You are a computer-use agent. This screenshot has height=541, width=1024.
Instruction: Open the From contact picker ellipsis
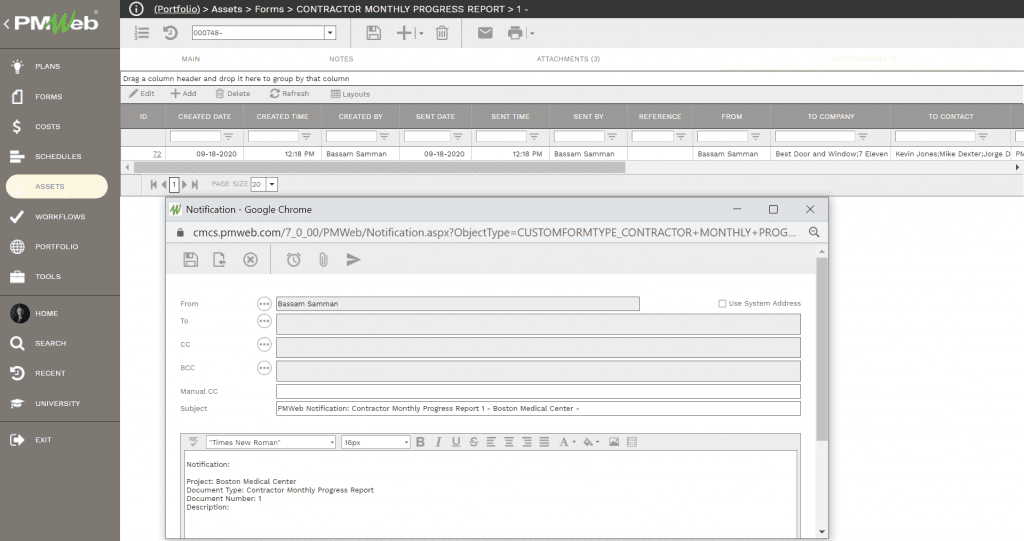click(x=264, y=304)
